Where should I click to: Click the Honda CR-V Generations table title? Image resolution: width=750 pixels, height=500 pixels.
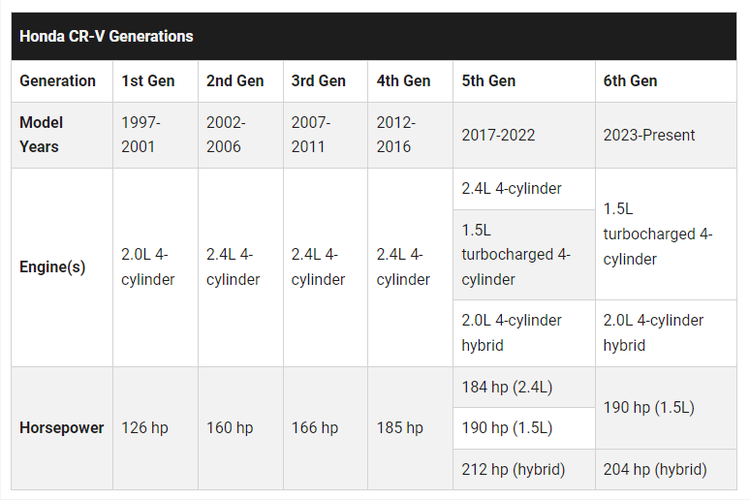(106, 36)
